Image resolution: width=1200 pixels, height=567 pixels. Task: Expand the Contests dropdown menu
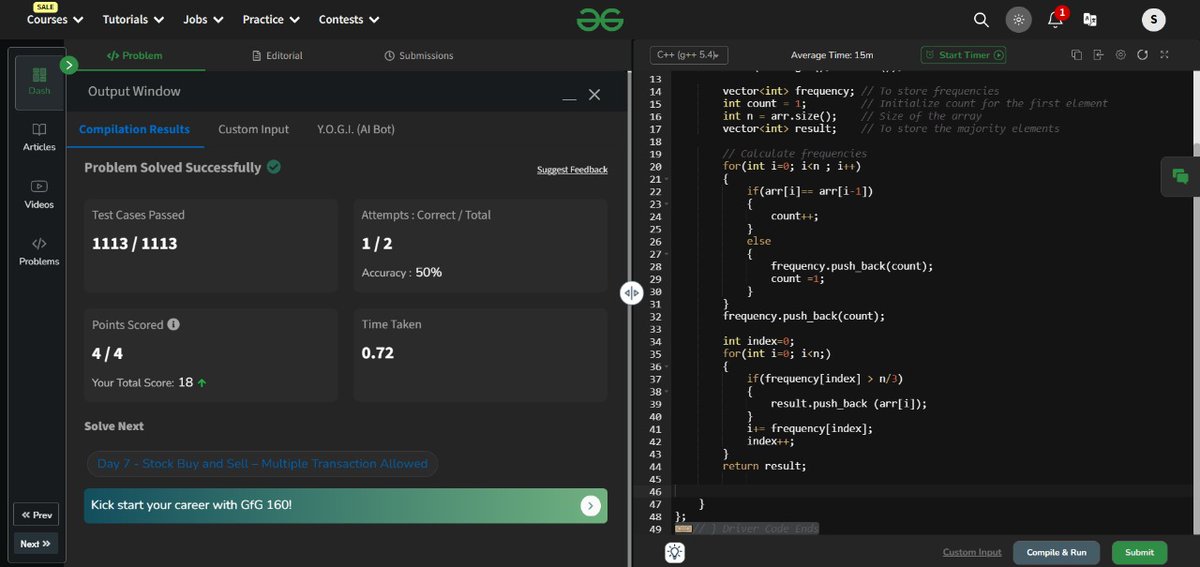[349, 19]
